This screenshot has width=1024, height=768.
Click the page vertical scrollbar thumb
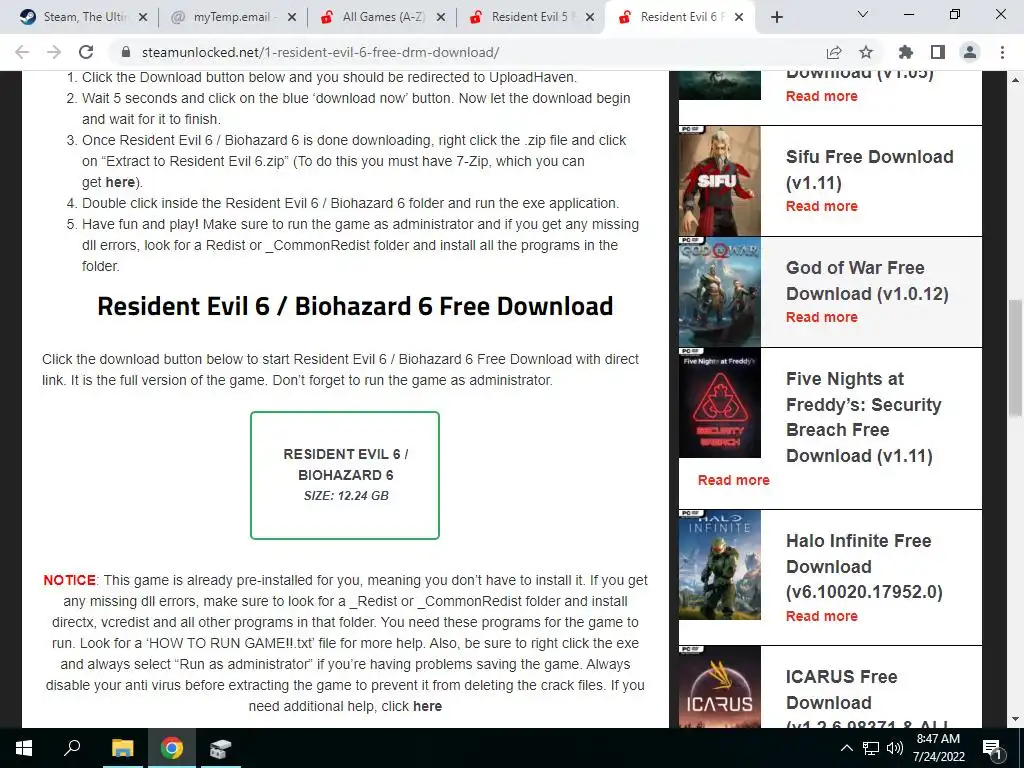pos(1015,358)
